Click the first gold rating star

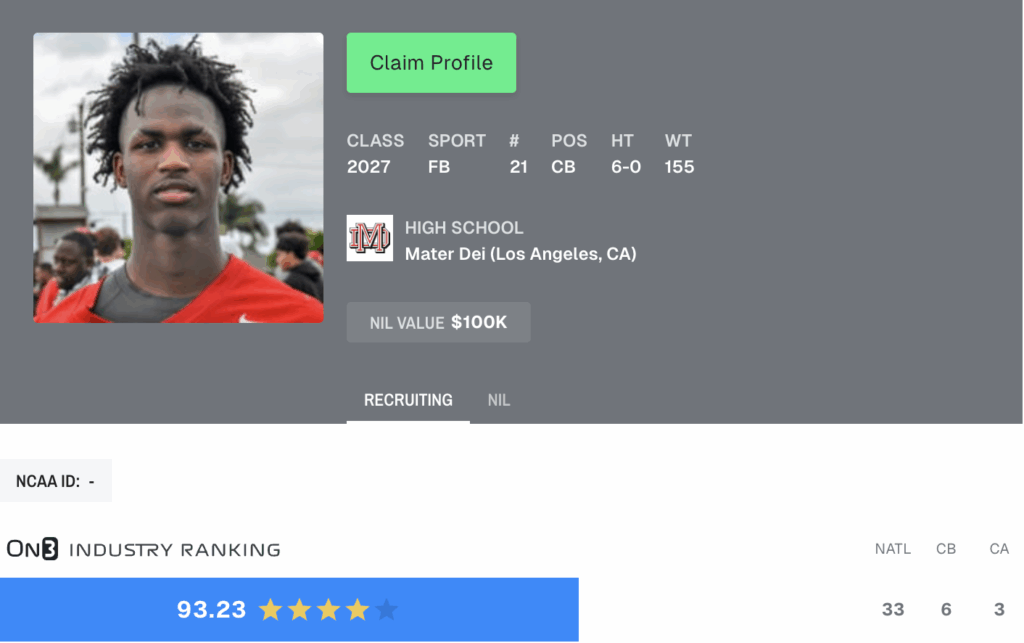click(x=270, y=610)
